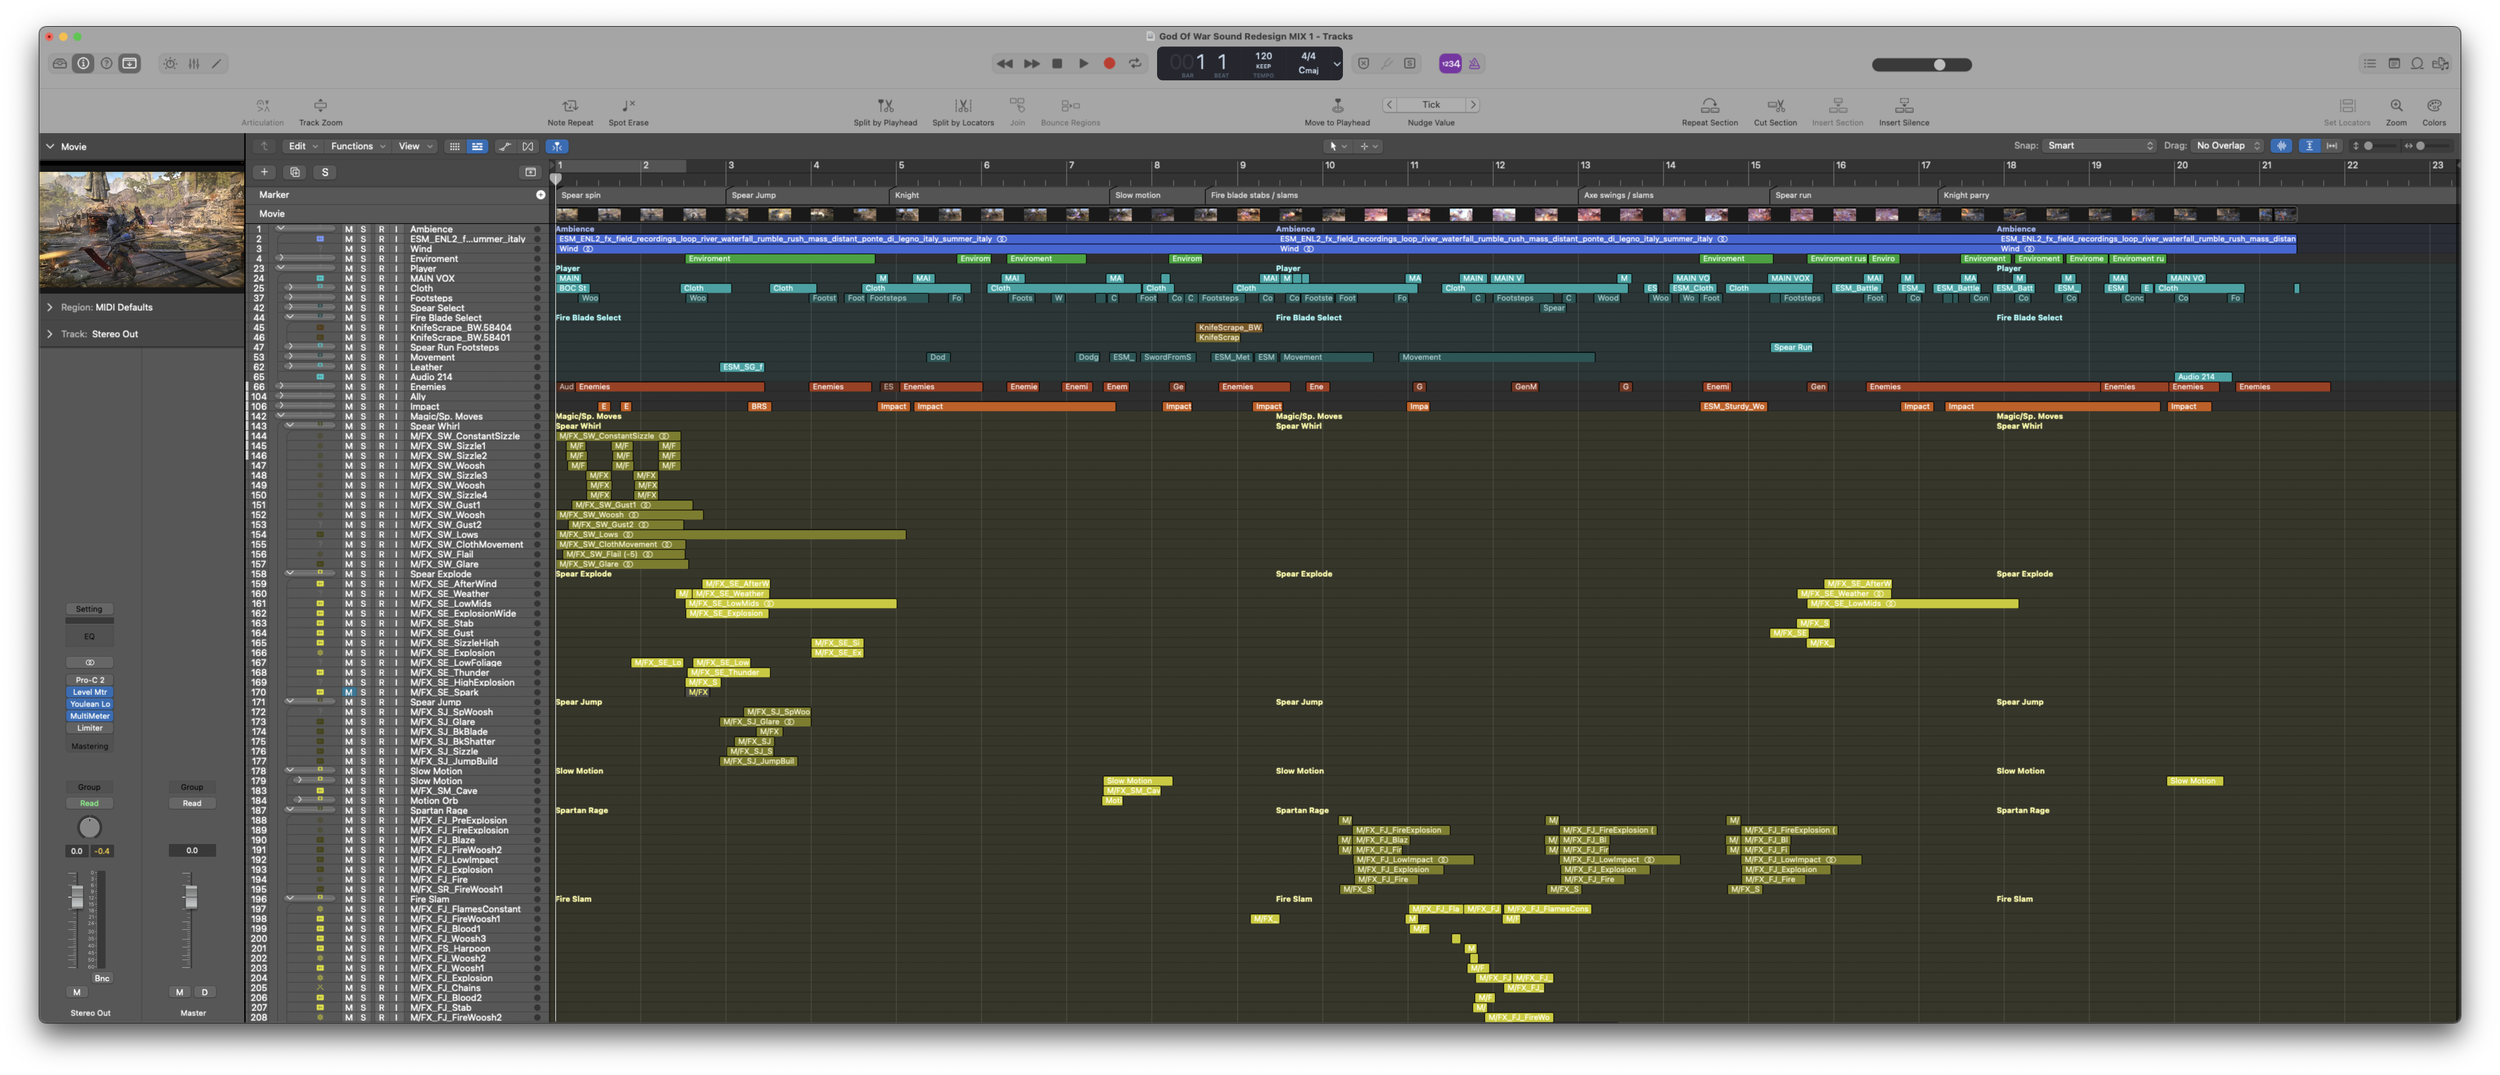Open the Colors palette
The width and height of the screenshot is (2500, 1075).
(x=2434, y=105)
